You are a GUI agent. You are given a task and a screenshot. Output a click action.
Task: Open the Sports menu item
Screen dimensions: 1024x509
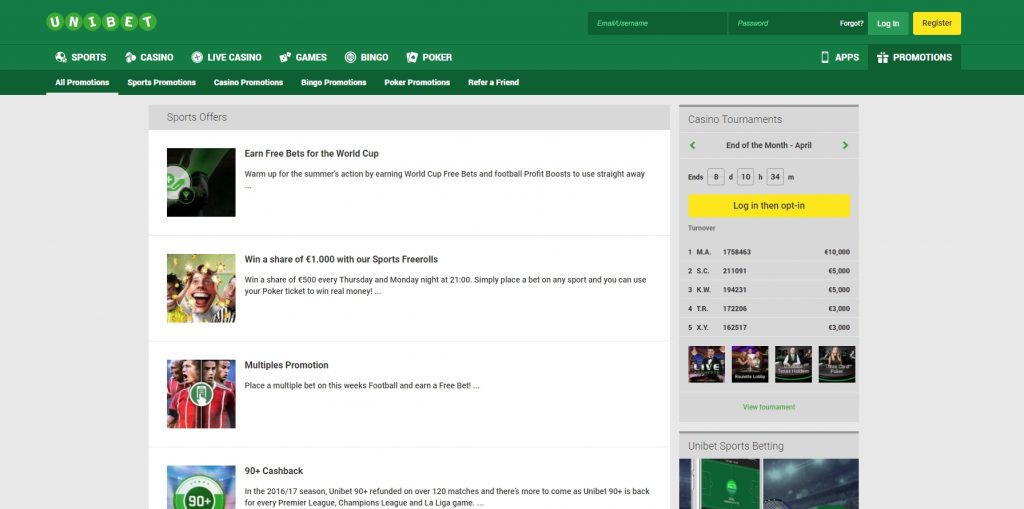click(89, 57)
